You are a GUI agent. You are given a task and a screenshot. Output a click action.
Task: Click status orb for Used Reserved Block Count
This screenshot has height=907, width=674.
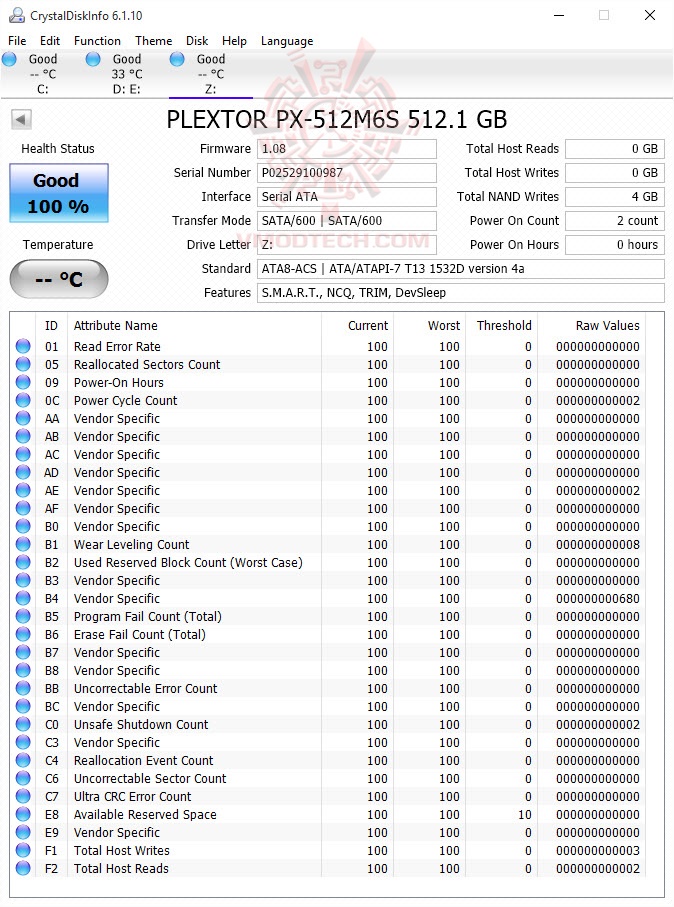pos(23,562)
